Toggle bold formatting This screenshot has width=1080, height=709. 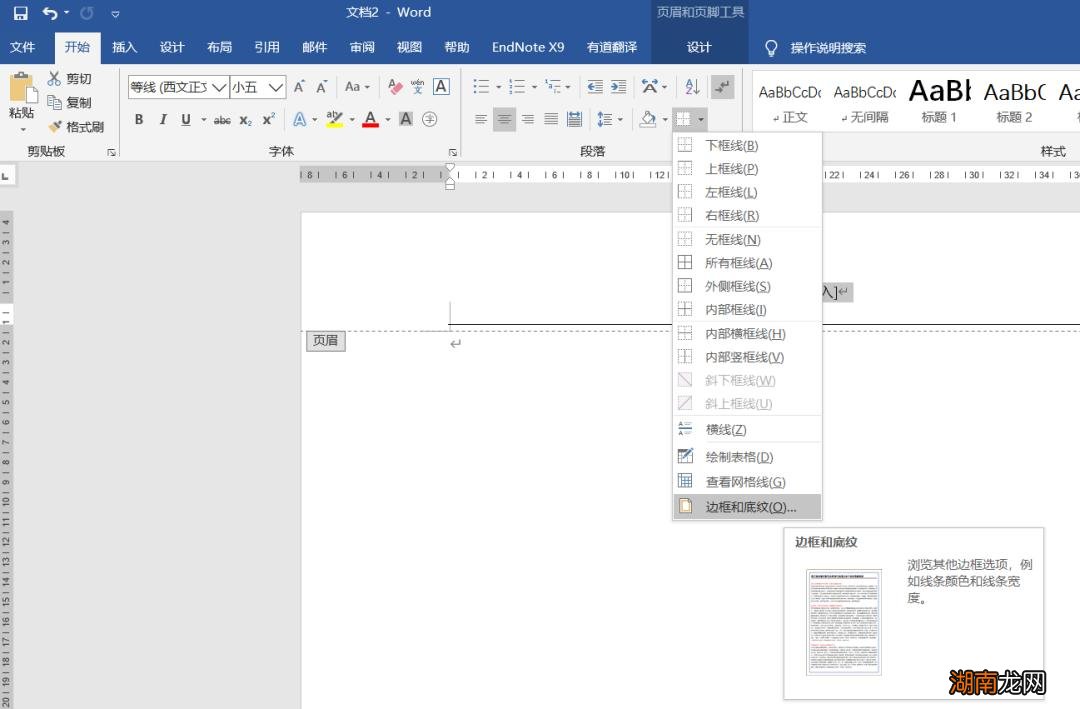point(139,120)
